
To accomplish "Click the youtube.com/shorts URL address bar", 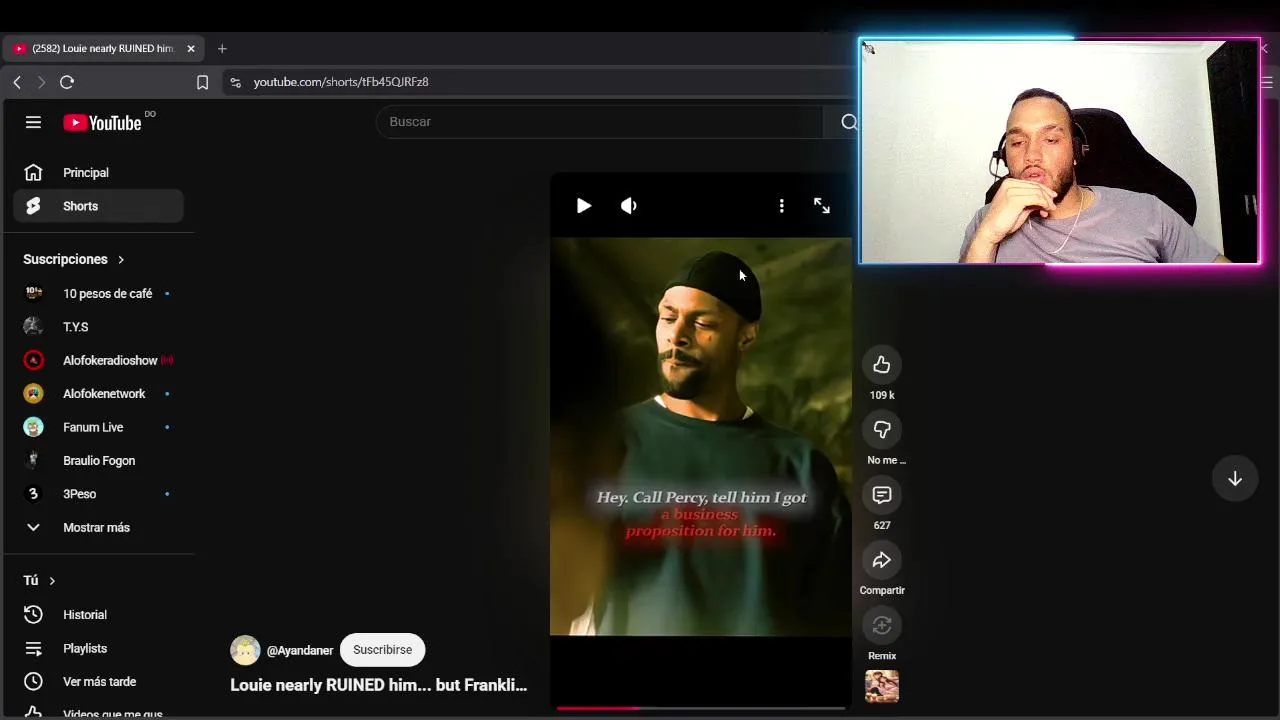I will (341, 82).
